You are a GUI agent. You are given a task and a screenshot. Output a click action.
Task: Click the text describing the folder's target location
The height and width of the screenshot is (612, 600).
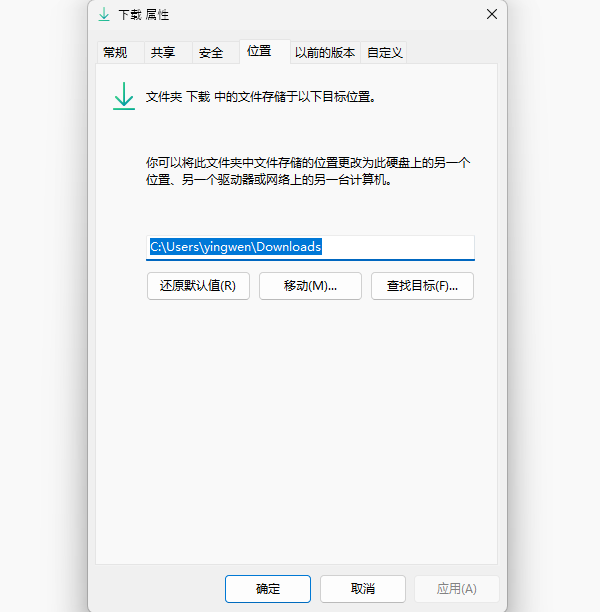pyautogui.click(x=260, y=97)
